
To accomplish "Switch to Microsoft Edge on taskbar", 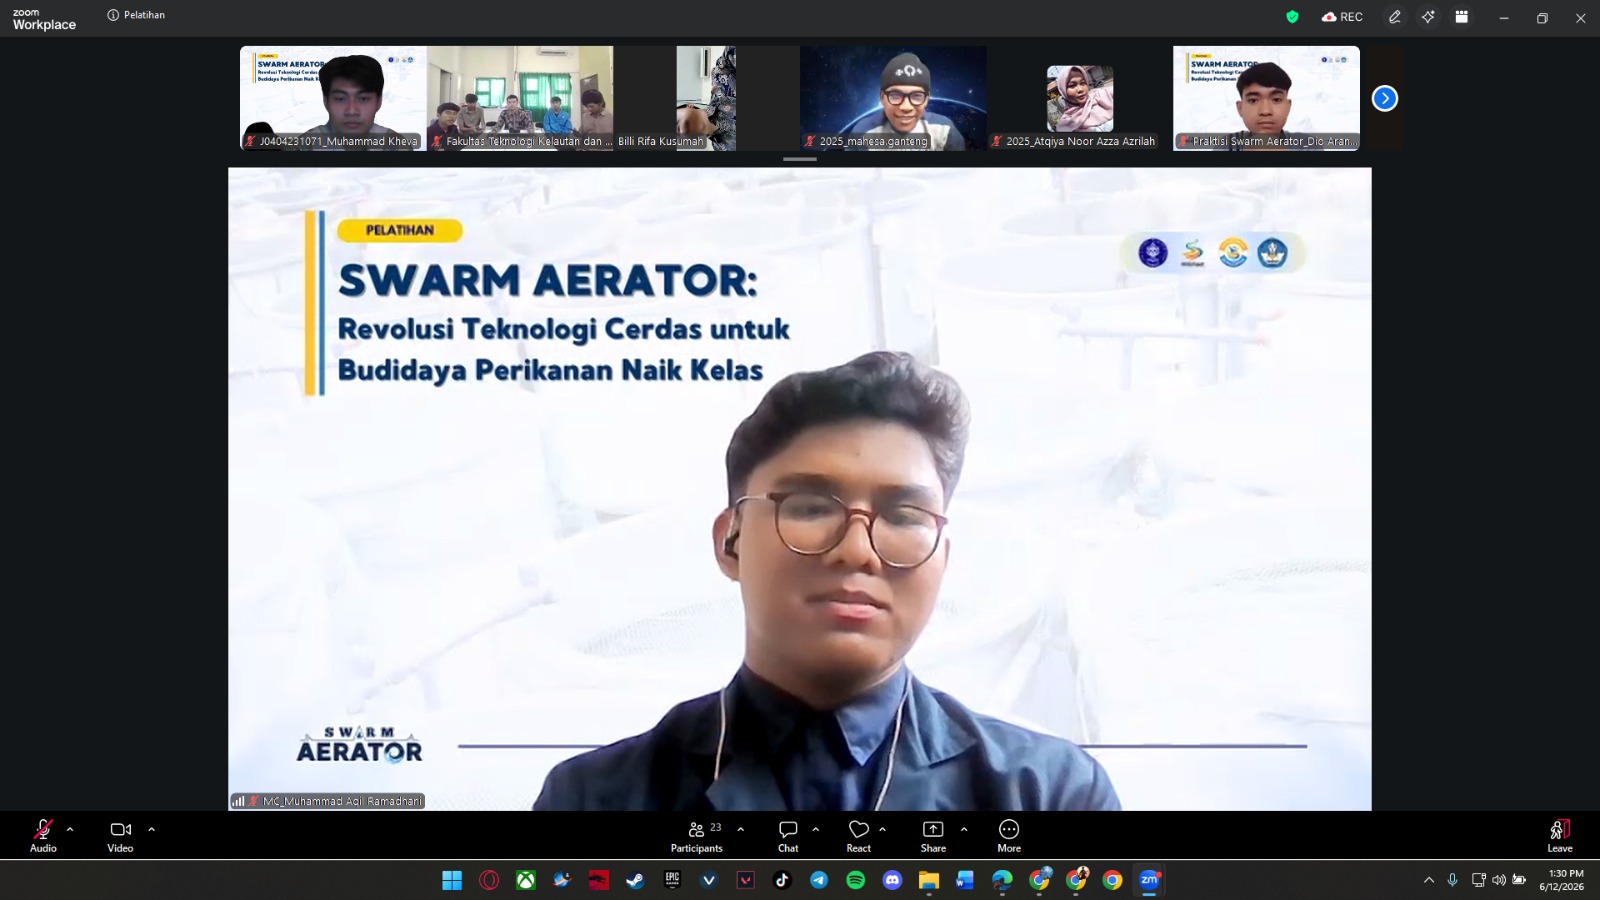I will click(1002, 880).
